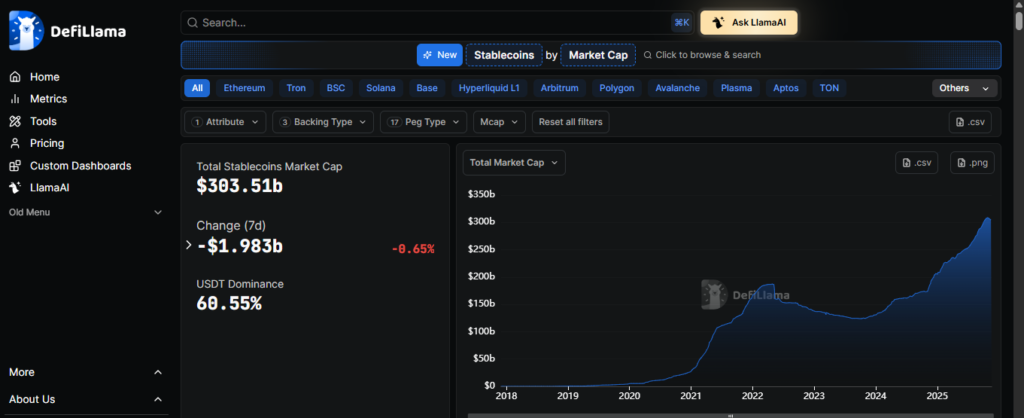The width and height of the screenshot is (1024, 418).
Task: Open the Mcap filter dropdown
Action: pyautogui.click(x=500, y=122)
